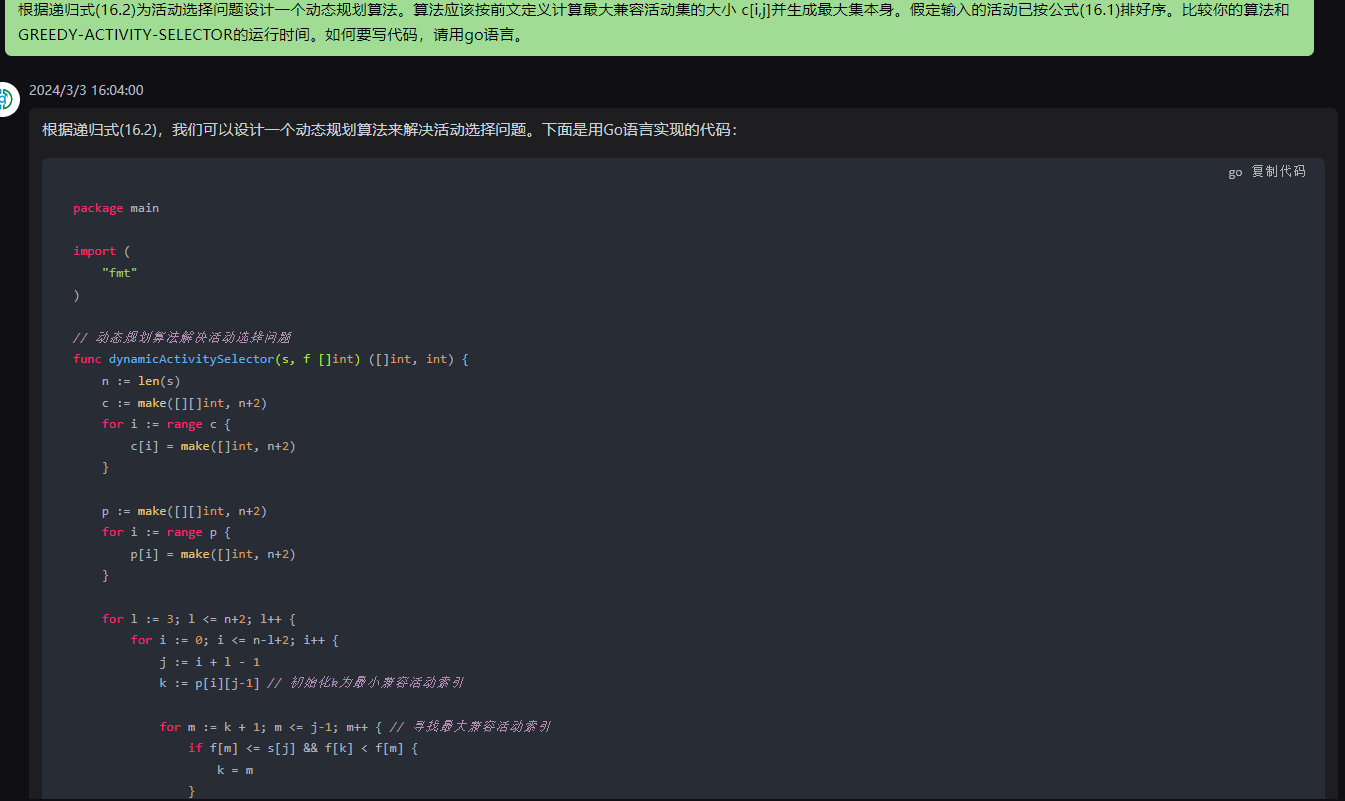
Task: Click the line c[i] = make([]int, n+2)
Action: 213,446
